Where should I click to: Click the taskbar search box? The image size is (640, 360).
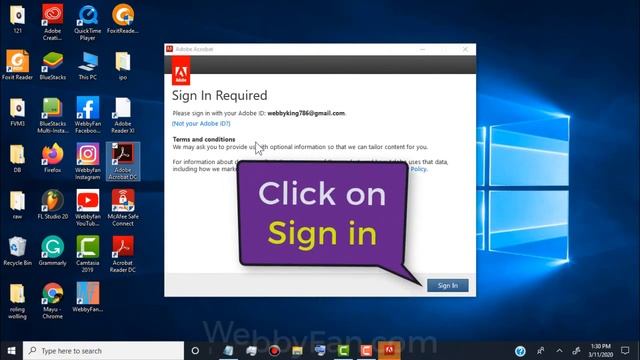pyautogui.click(x=103, y=351)
